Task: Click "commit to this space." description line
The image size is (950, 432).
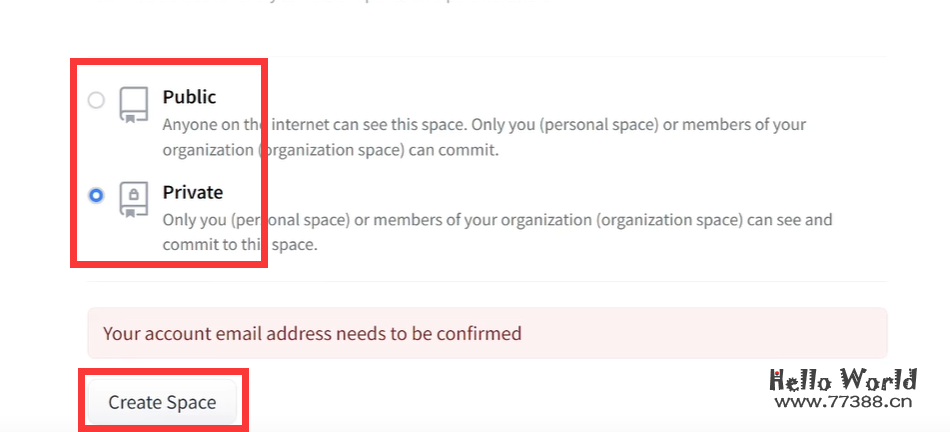Action: [x=240, y=244]
